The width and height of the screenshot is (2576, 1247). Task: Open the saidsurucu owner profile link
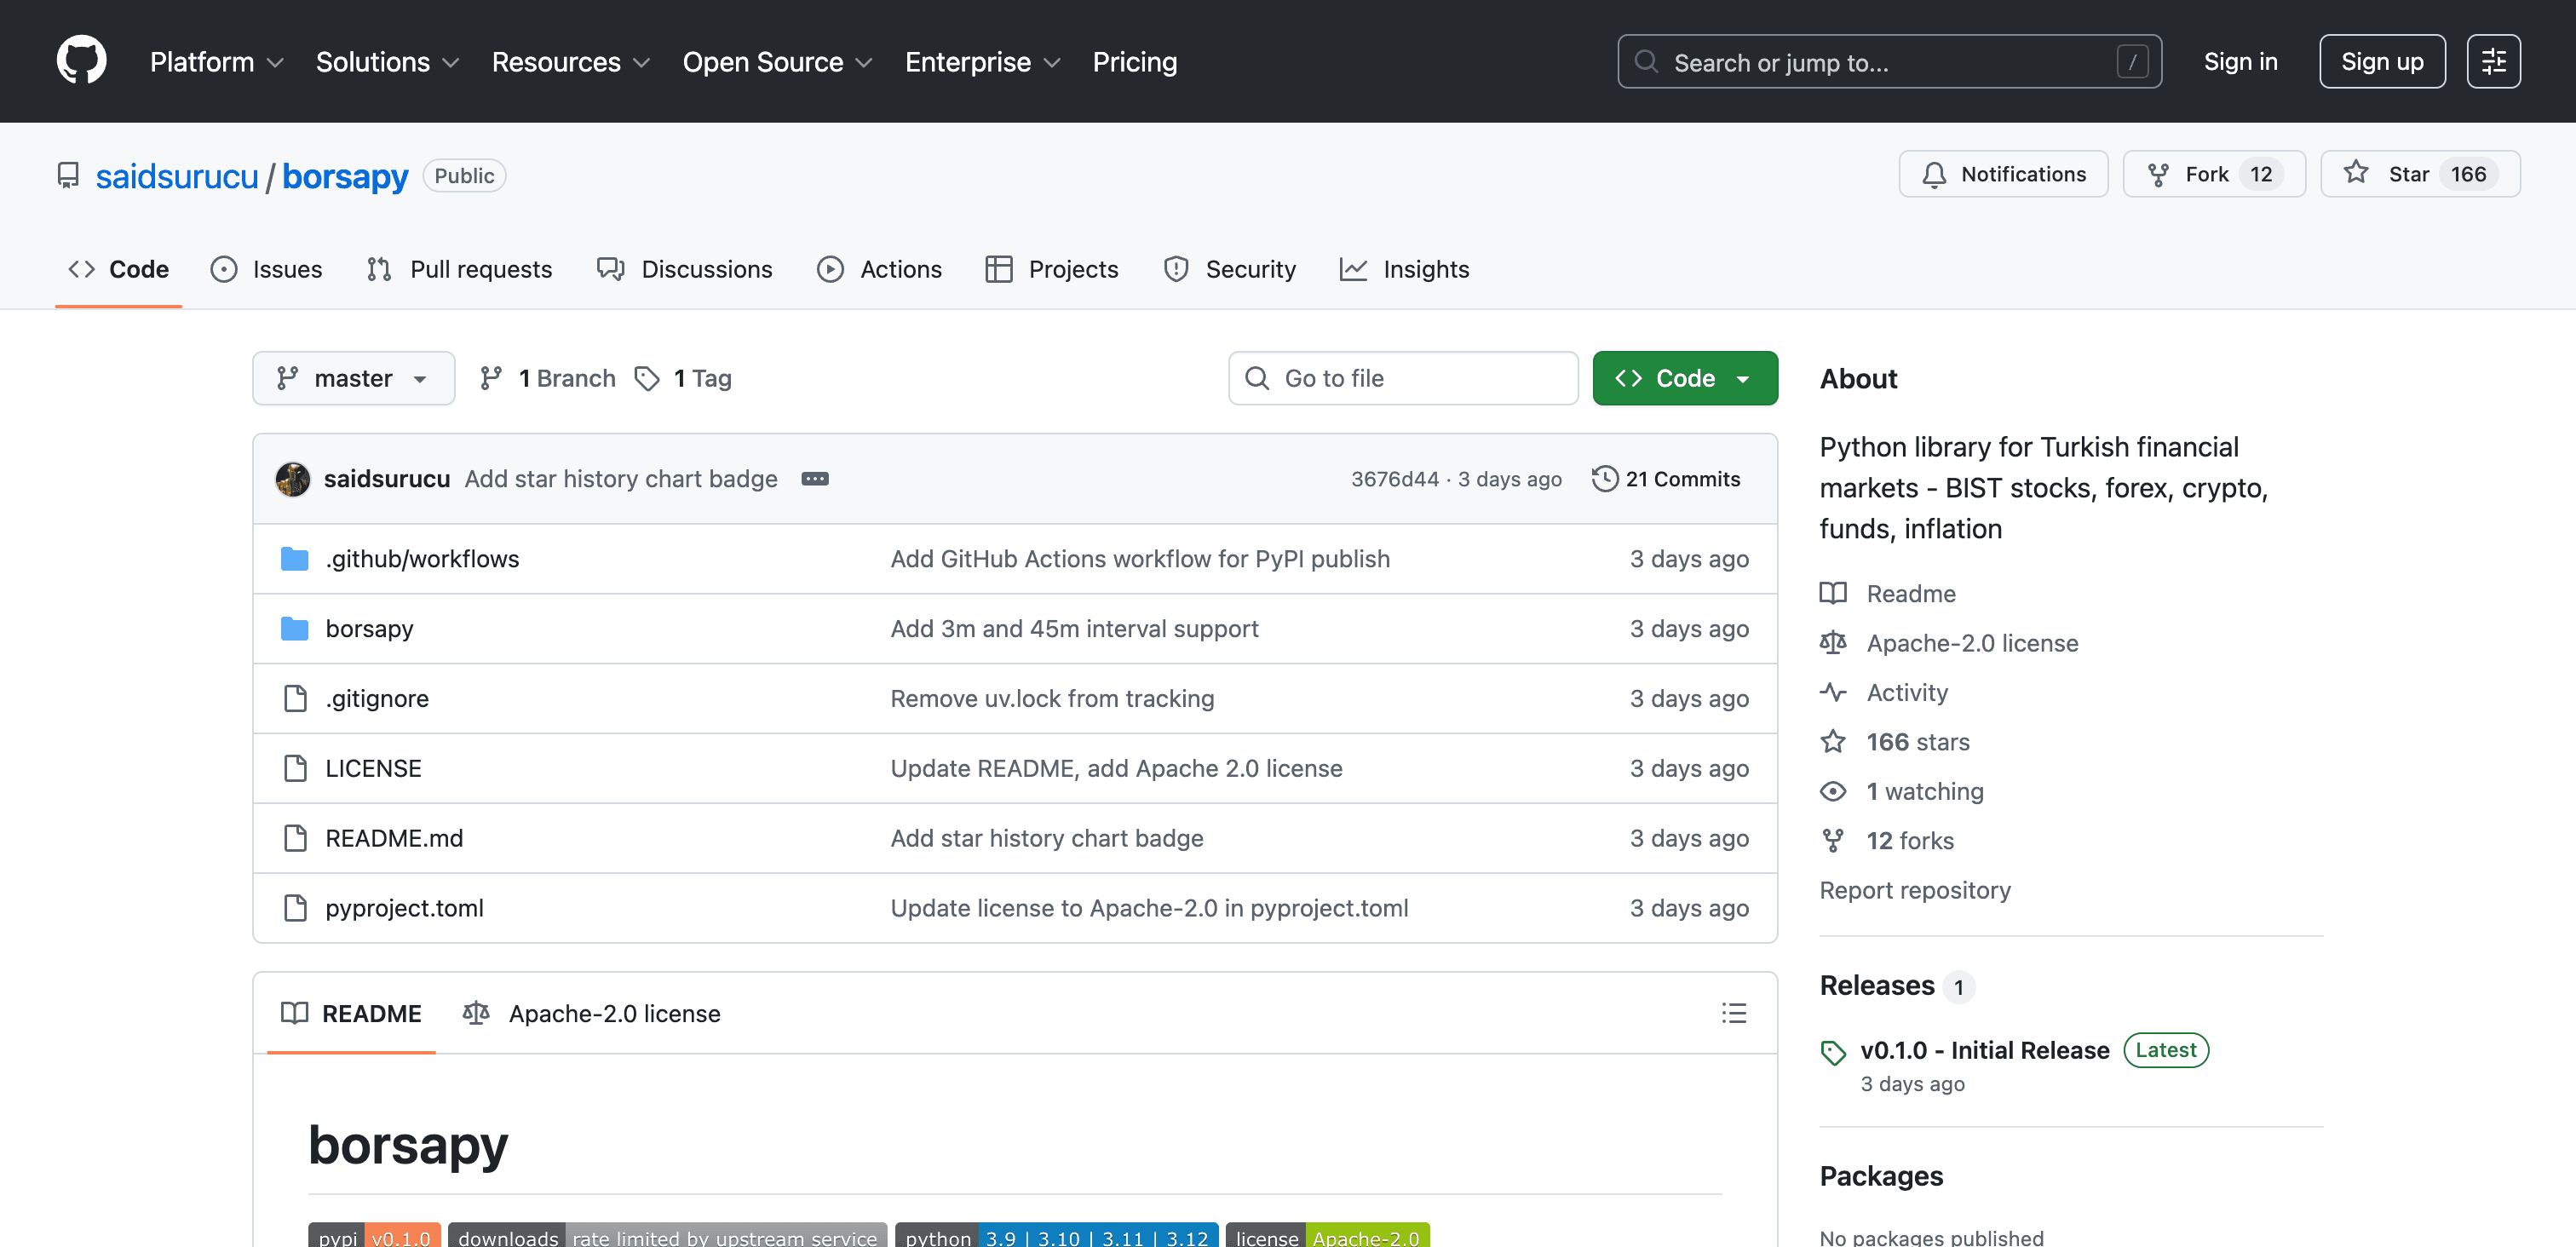pyautogui.click(x=177, y=176)
